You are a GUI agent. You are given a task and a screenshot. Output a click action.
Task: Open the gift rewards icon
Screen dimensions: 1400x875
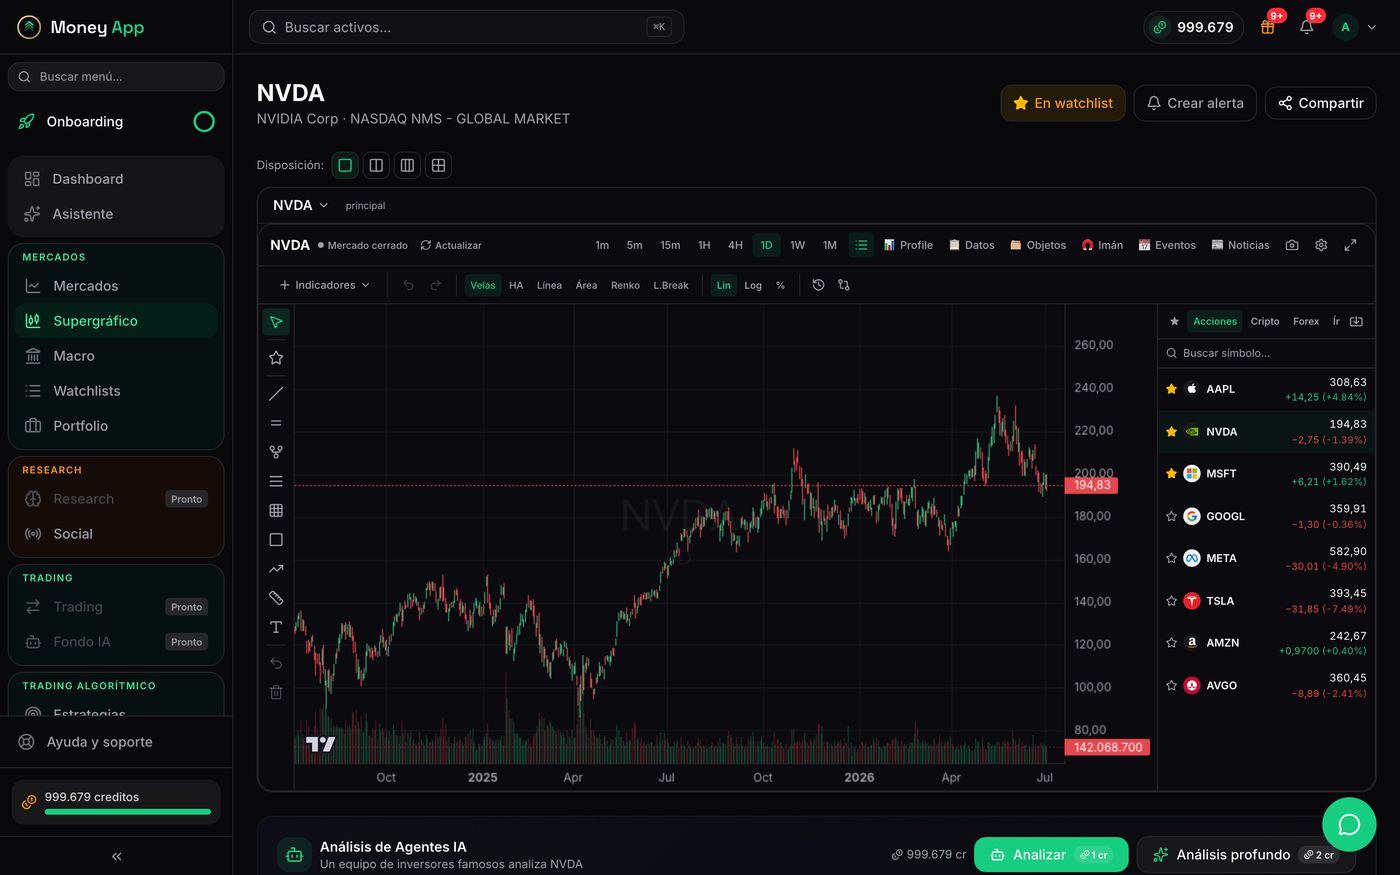tap(1267, 27)
